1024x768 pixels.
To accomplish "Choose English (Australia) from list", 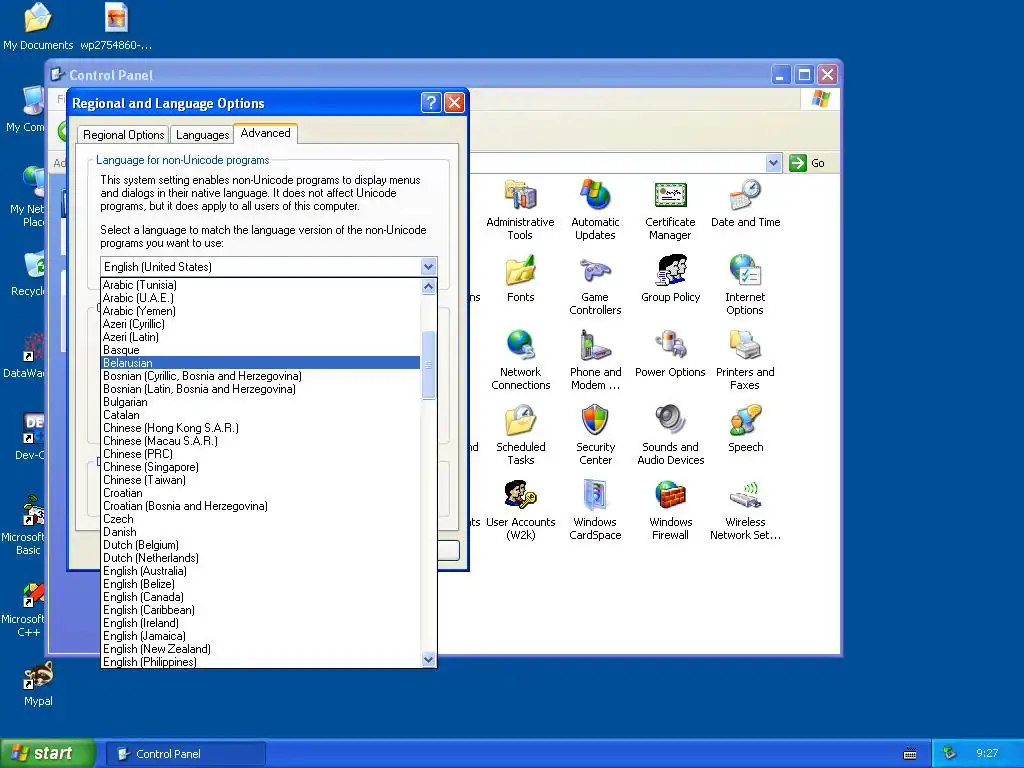I will (x=261, y=571).
